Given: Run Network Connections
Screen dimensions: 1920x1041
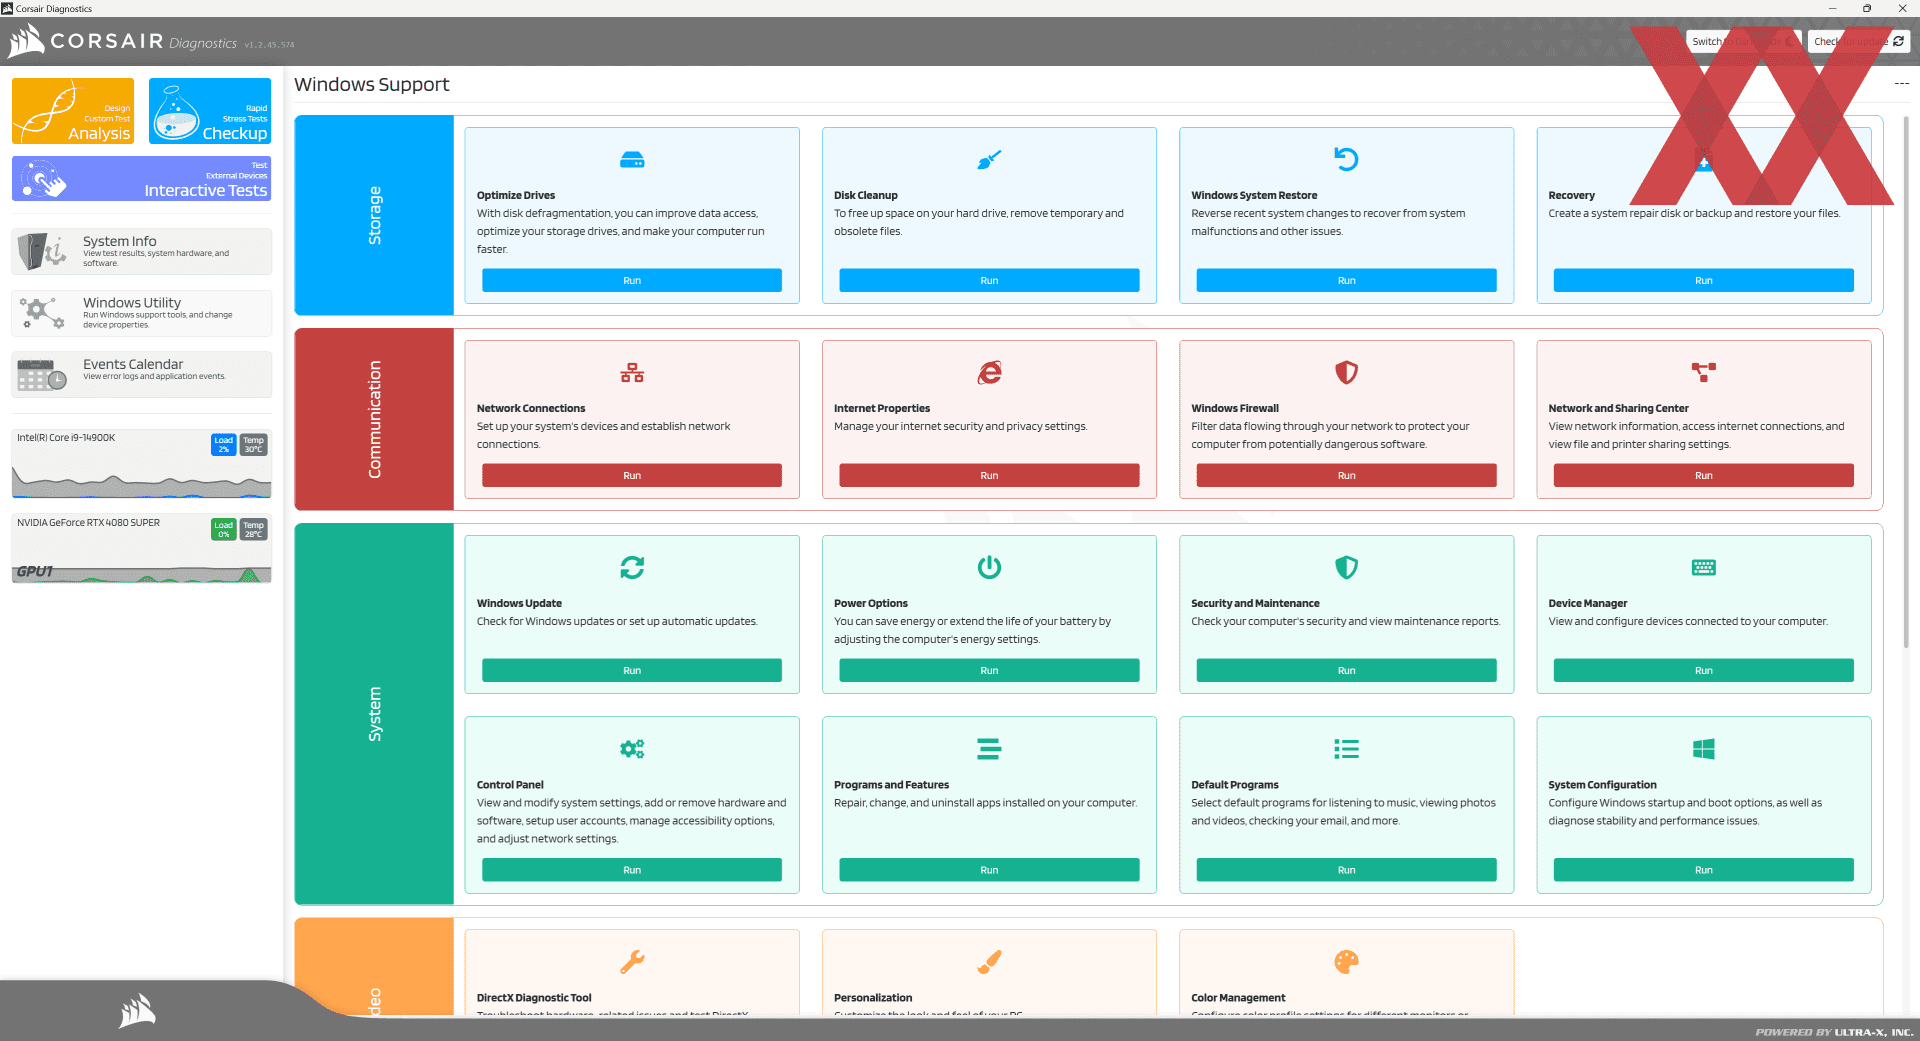Looking at the screenshot, I should pos(632,476).
